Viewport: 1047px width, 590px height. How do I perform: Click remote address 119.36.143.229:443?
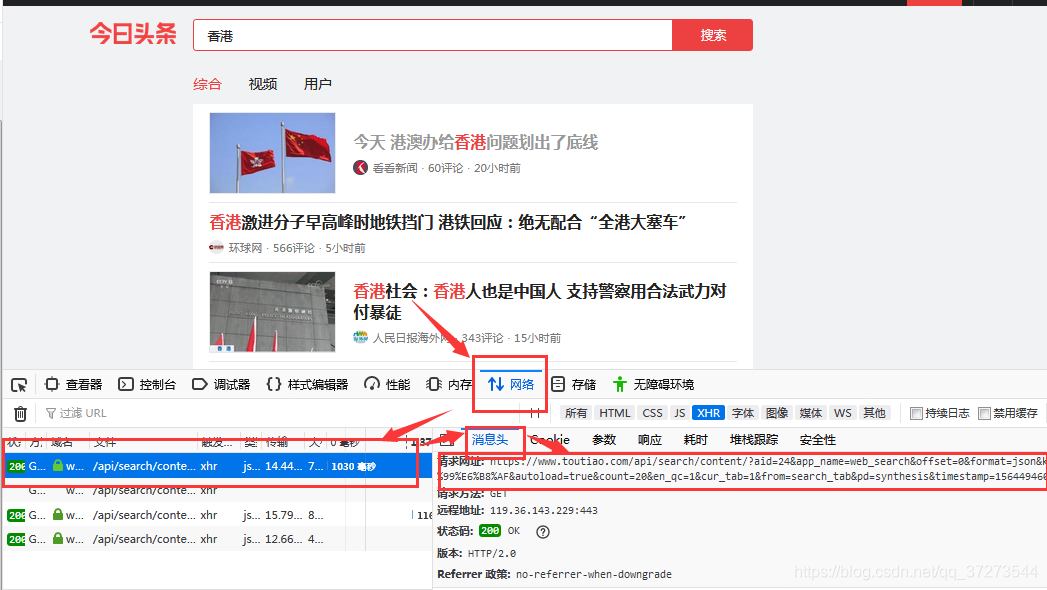[544, 511]
